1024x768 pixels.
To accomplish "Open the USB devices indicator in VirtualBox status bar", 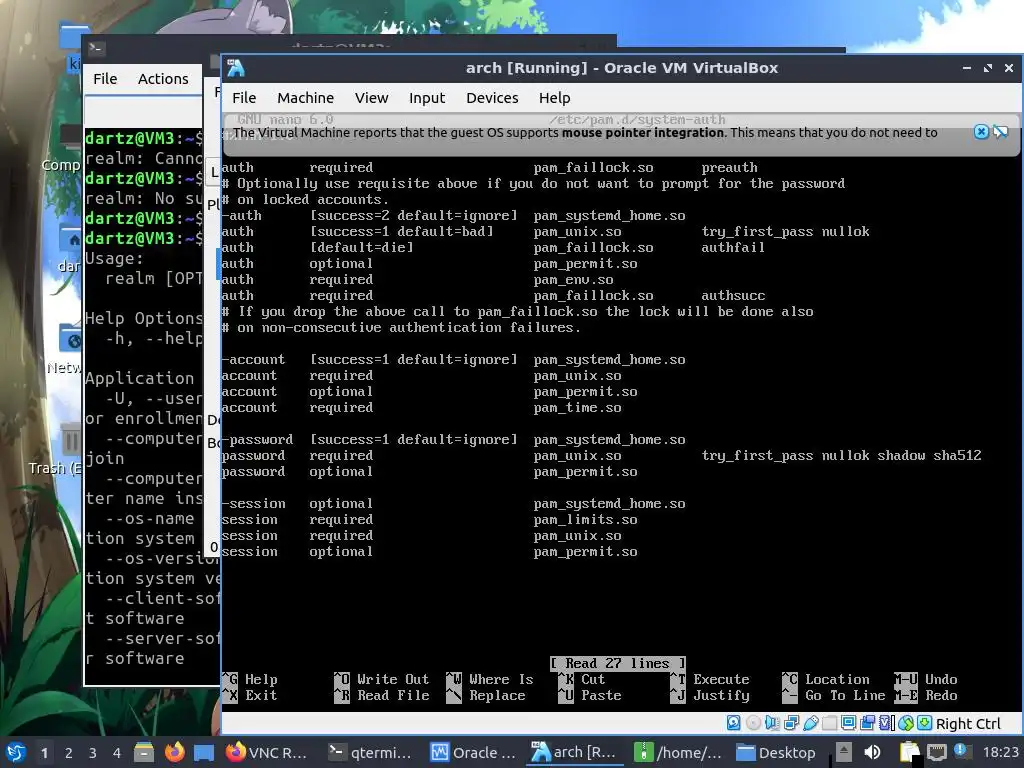I will point(810,723).
